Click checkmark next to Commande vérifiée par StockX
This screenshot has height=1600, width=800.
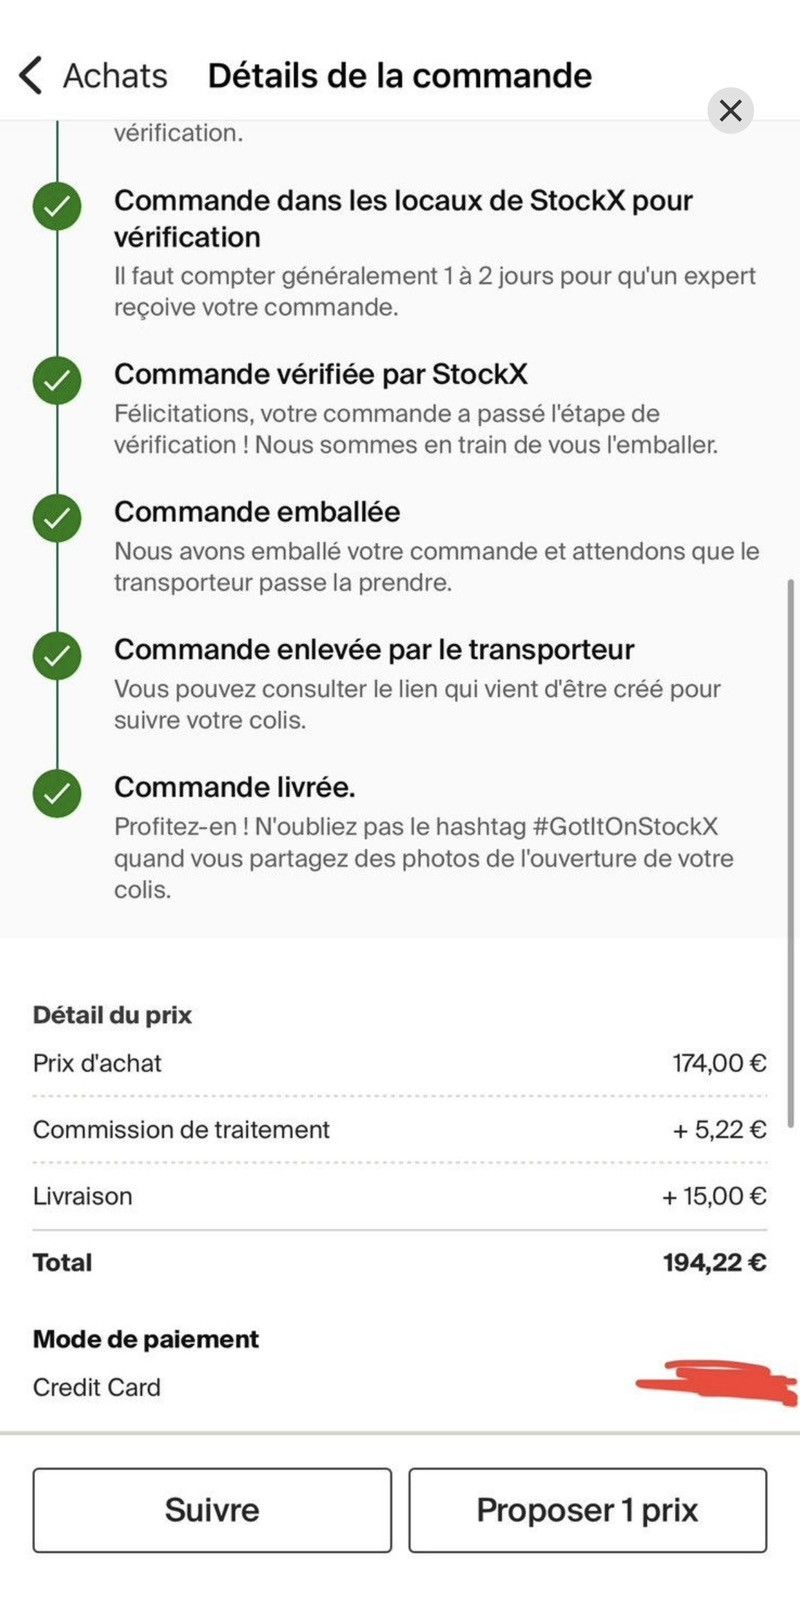click(x=57, y=381)
